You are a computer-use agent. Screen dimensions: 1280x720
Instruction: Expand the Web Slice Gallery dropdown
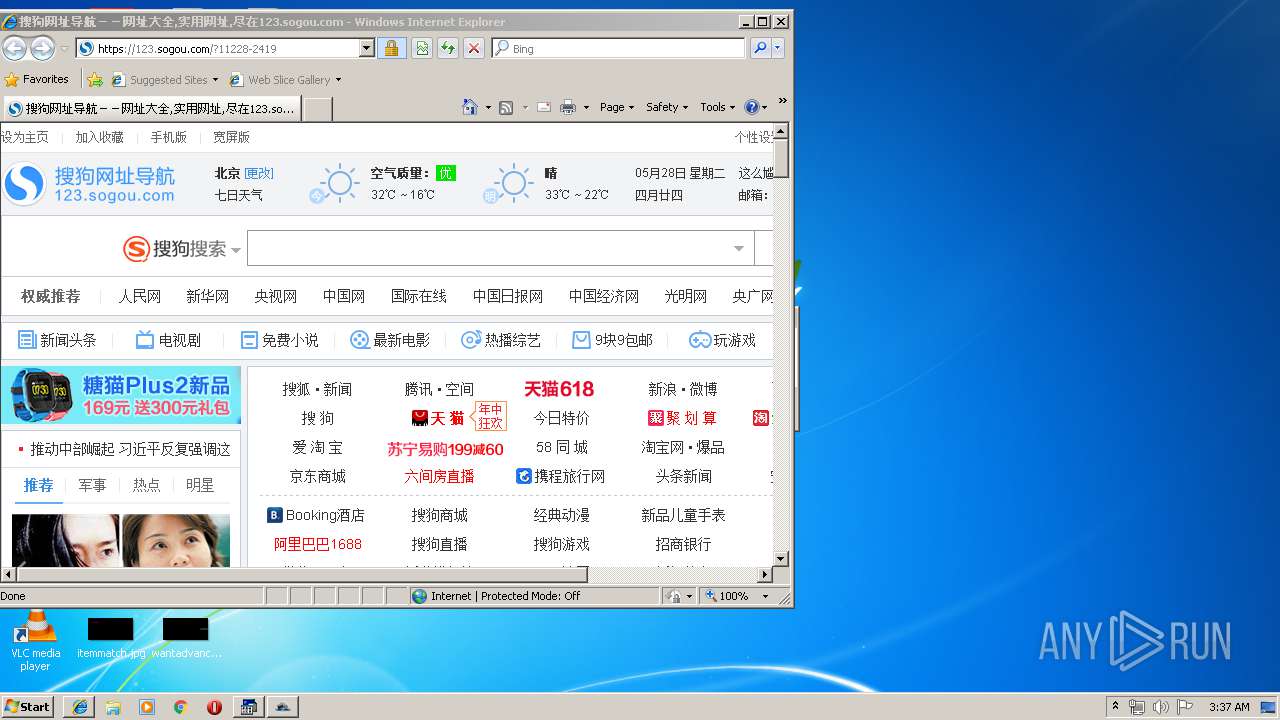click(x=338, y=80)
